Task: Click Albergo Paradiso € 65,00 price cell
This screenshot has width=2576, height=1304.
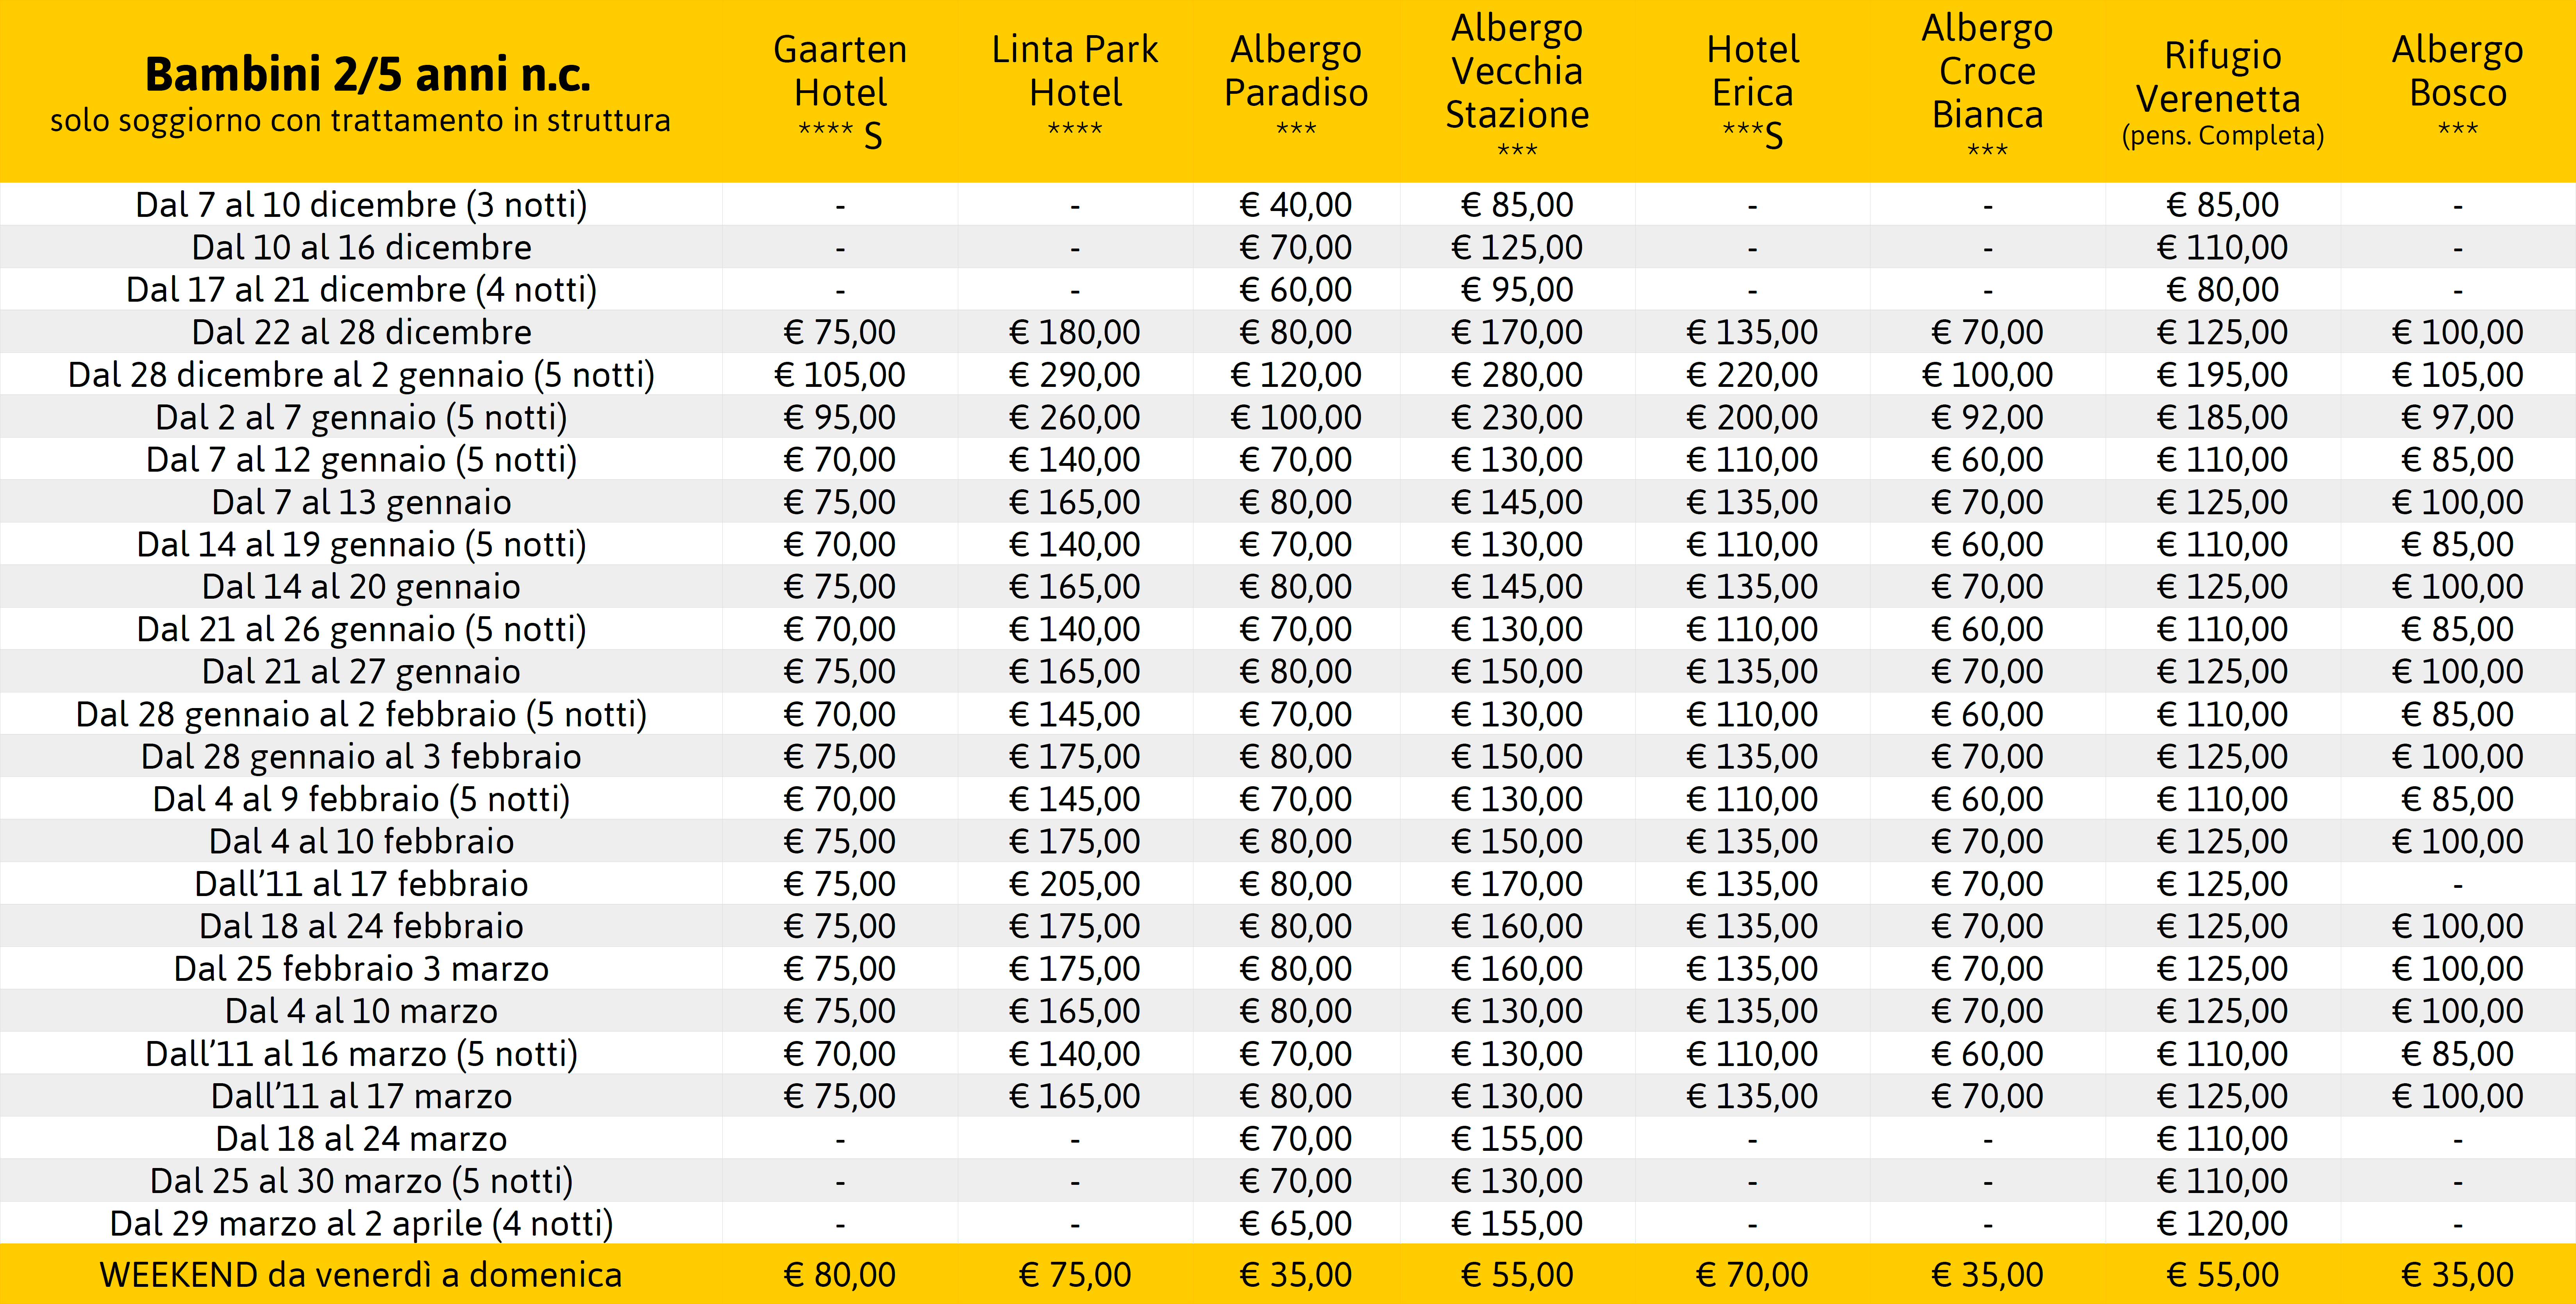Action: [1296, 1223]
